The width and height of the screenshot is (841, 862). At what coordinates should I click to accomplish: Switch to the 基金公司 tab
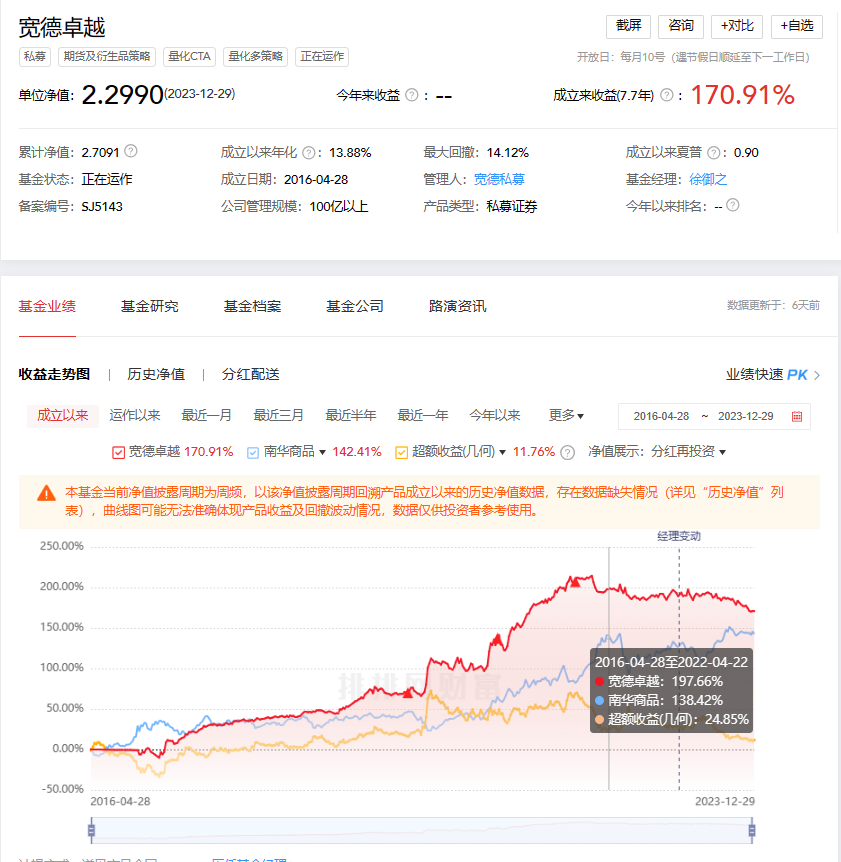[355, 306]
